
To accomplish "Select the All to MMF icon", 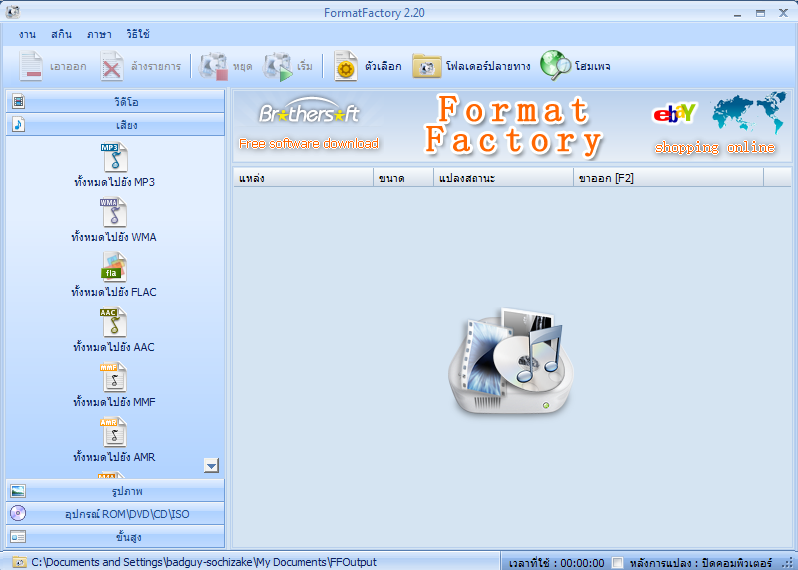I will (114, 377).
